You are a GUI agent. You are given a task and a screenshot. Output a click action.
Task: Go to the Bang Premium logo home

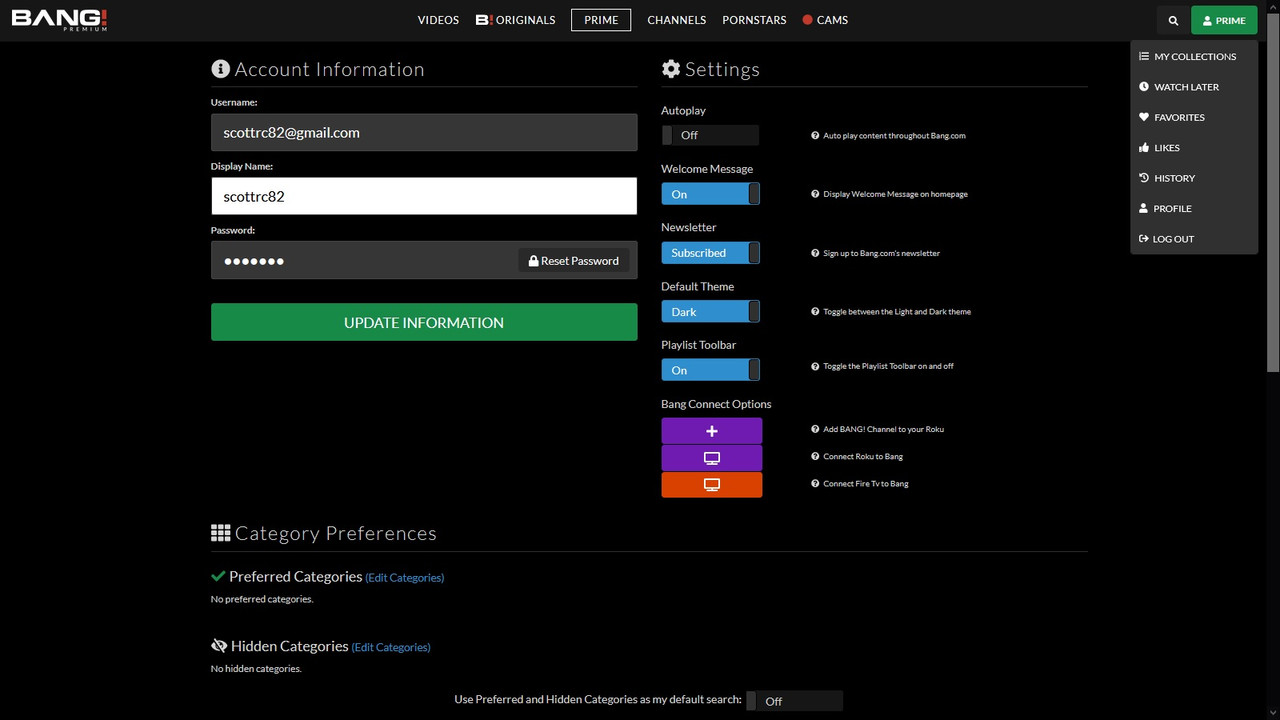pyautogui.click(x=59, y=20)
